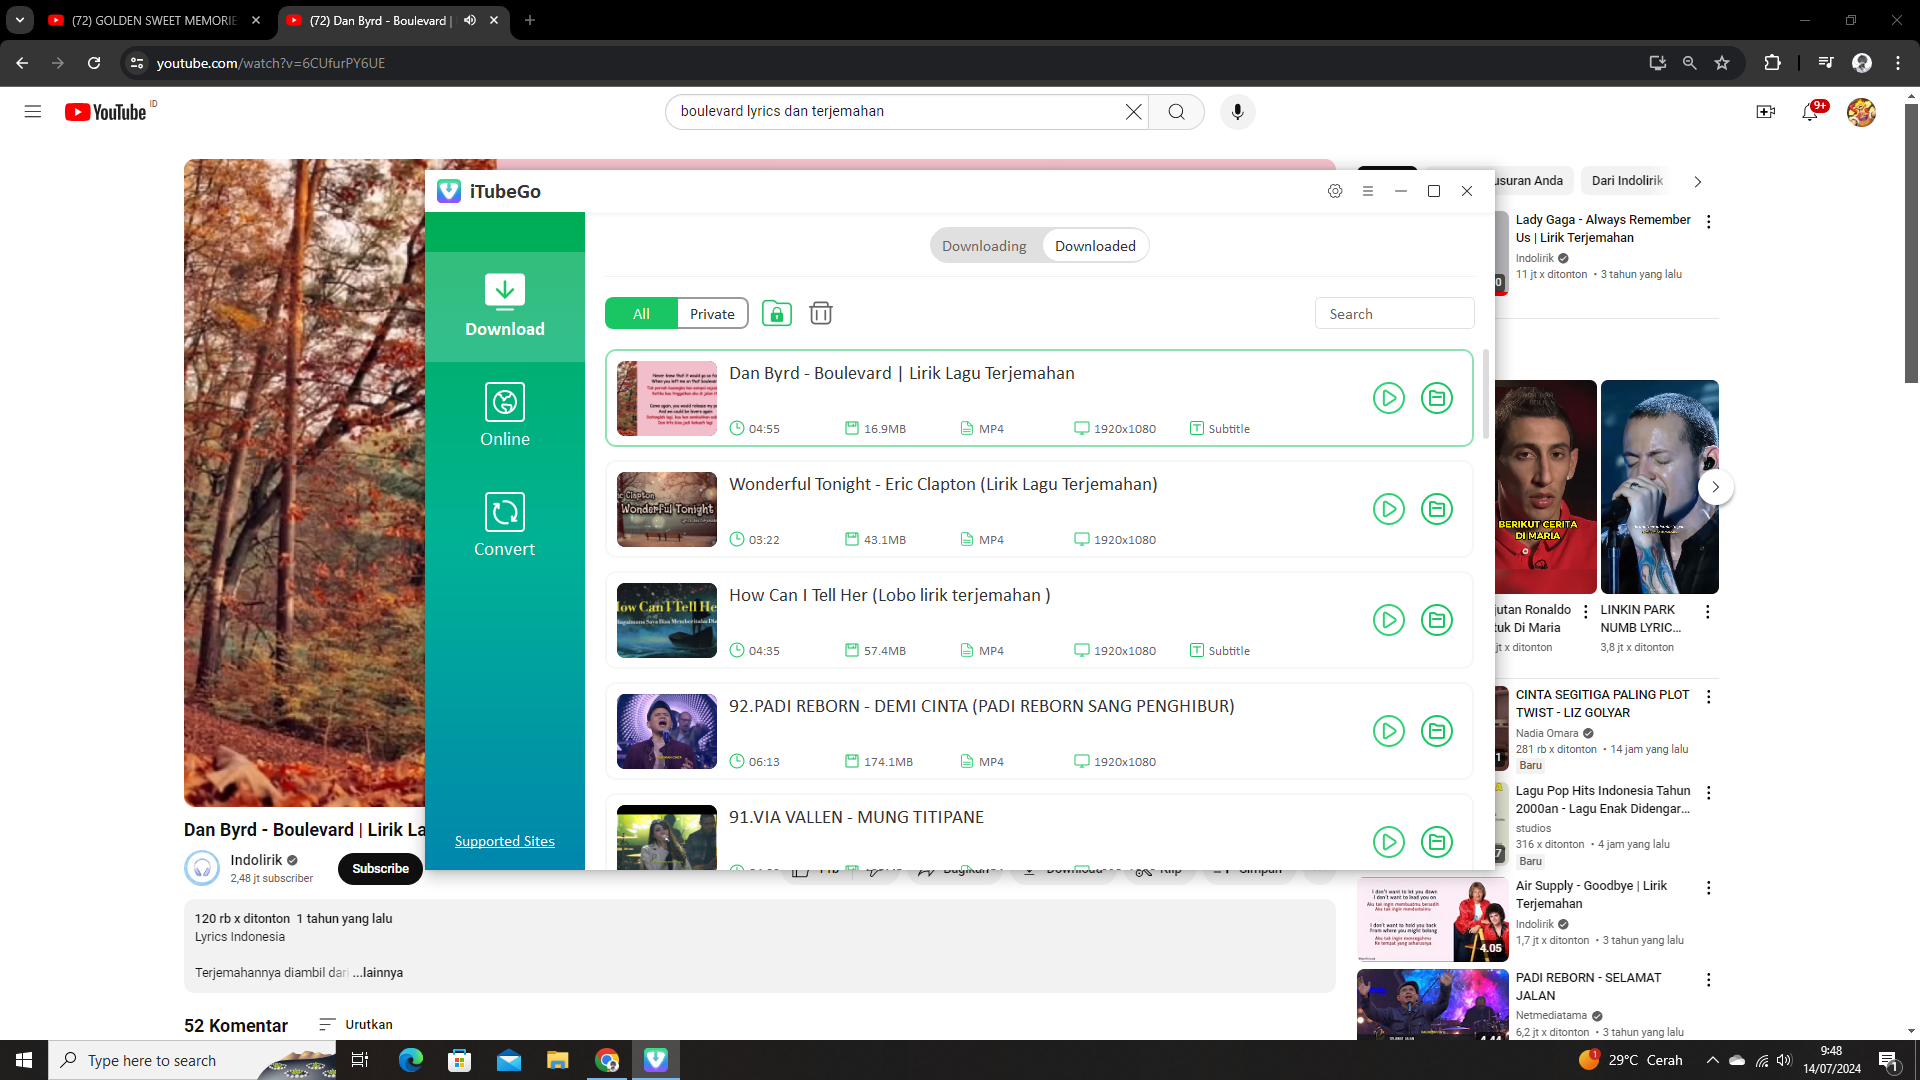Select the All filter
Screen dimensions: 1920x1080
coord(641,313)
